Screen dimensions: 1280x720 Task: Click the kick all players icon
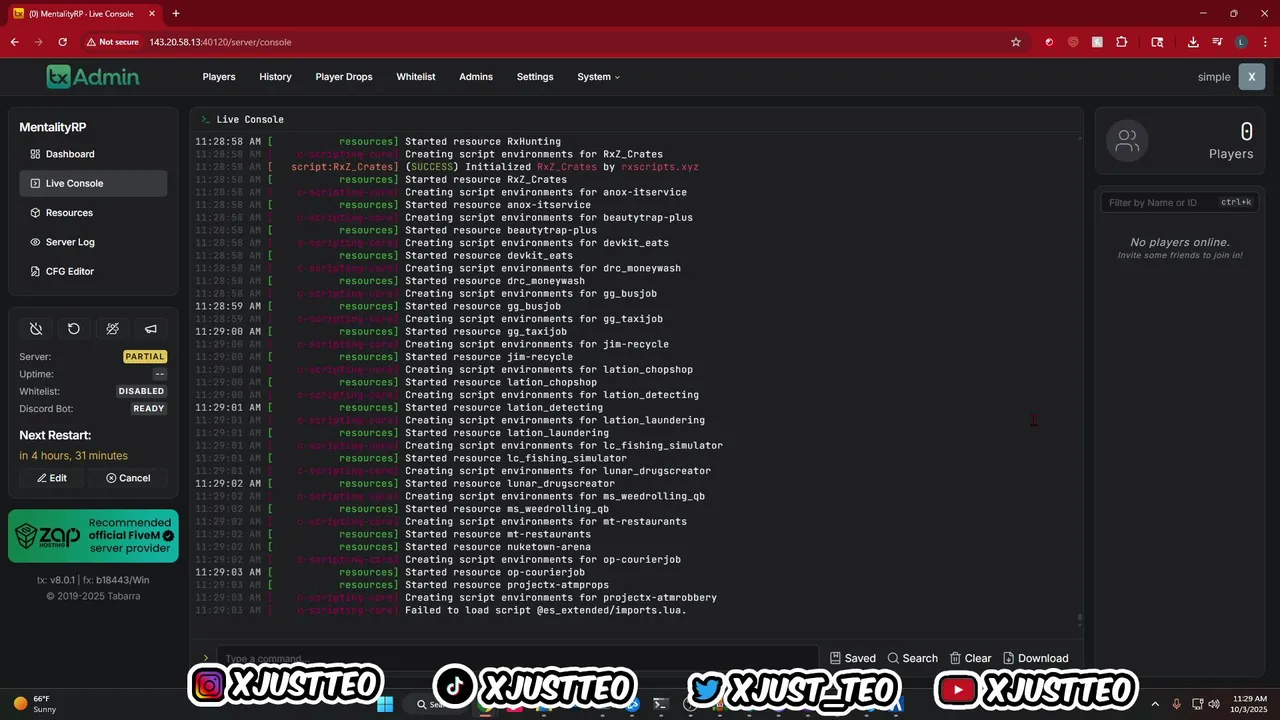click(112, 329)
